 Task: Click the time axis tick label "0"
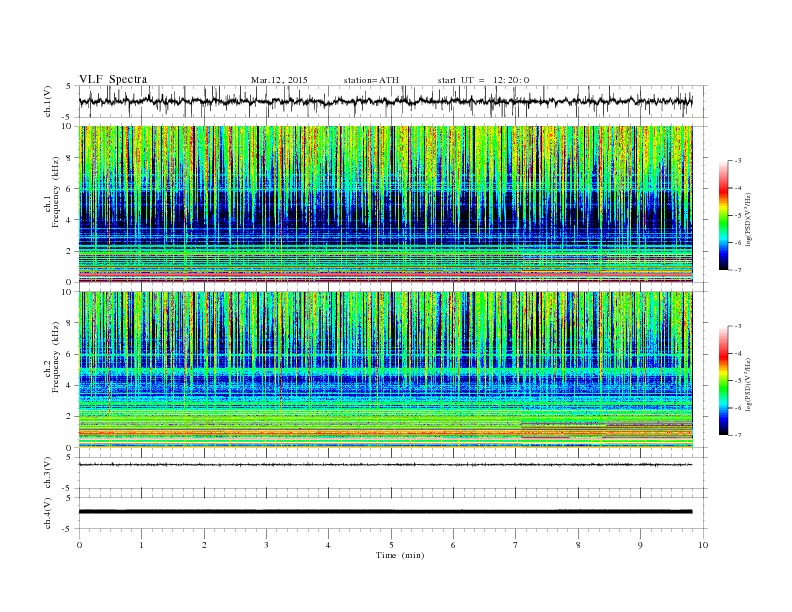[x=79, y=545]
